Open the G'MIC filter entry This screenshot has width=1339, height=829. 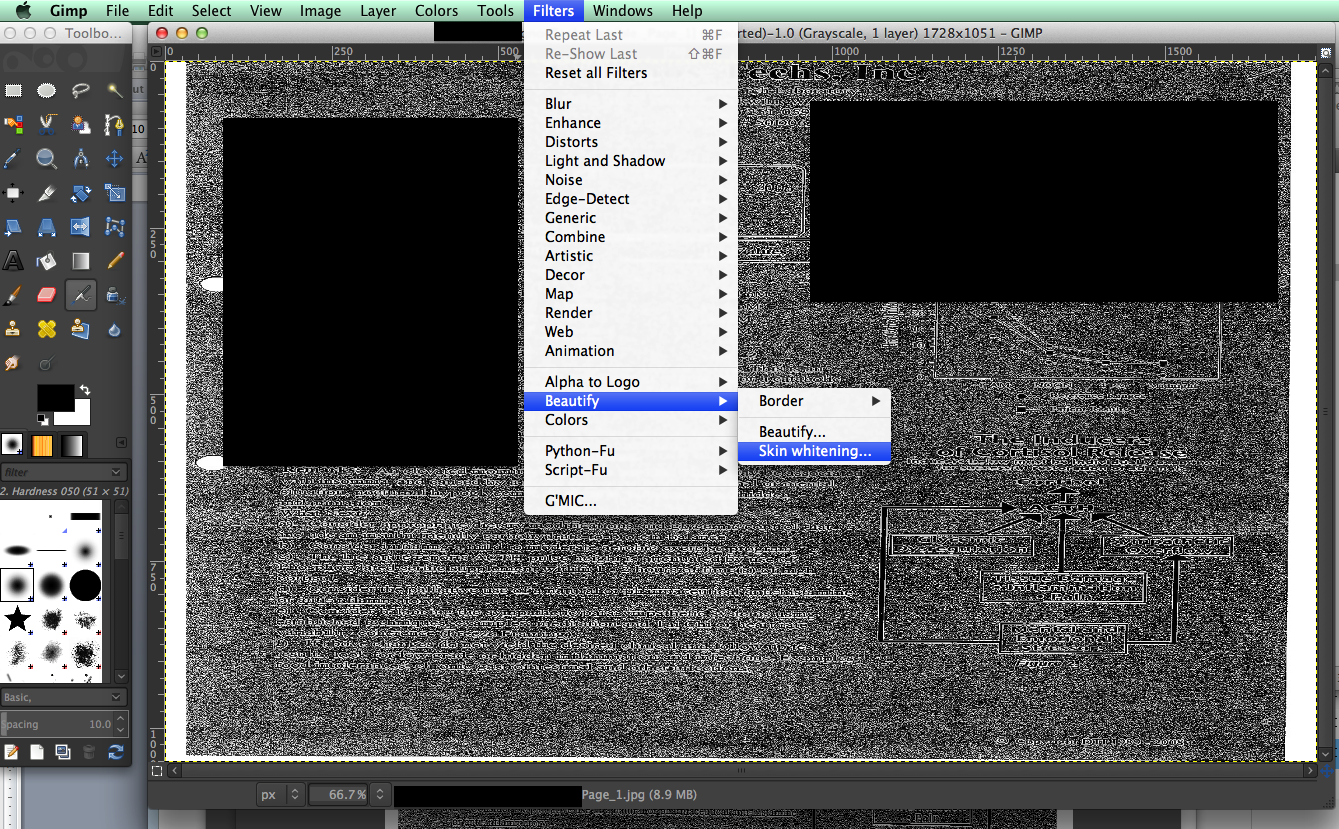(x=570, y=501)
